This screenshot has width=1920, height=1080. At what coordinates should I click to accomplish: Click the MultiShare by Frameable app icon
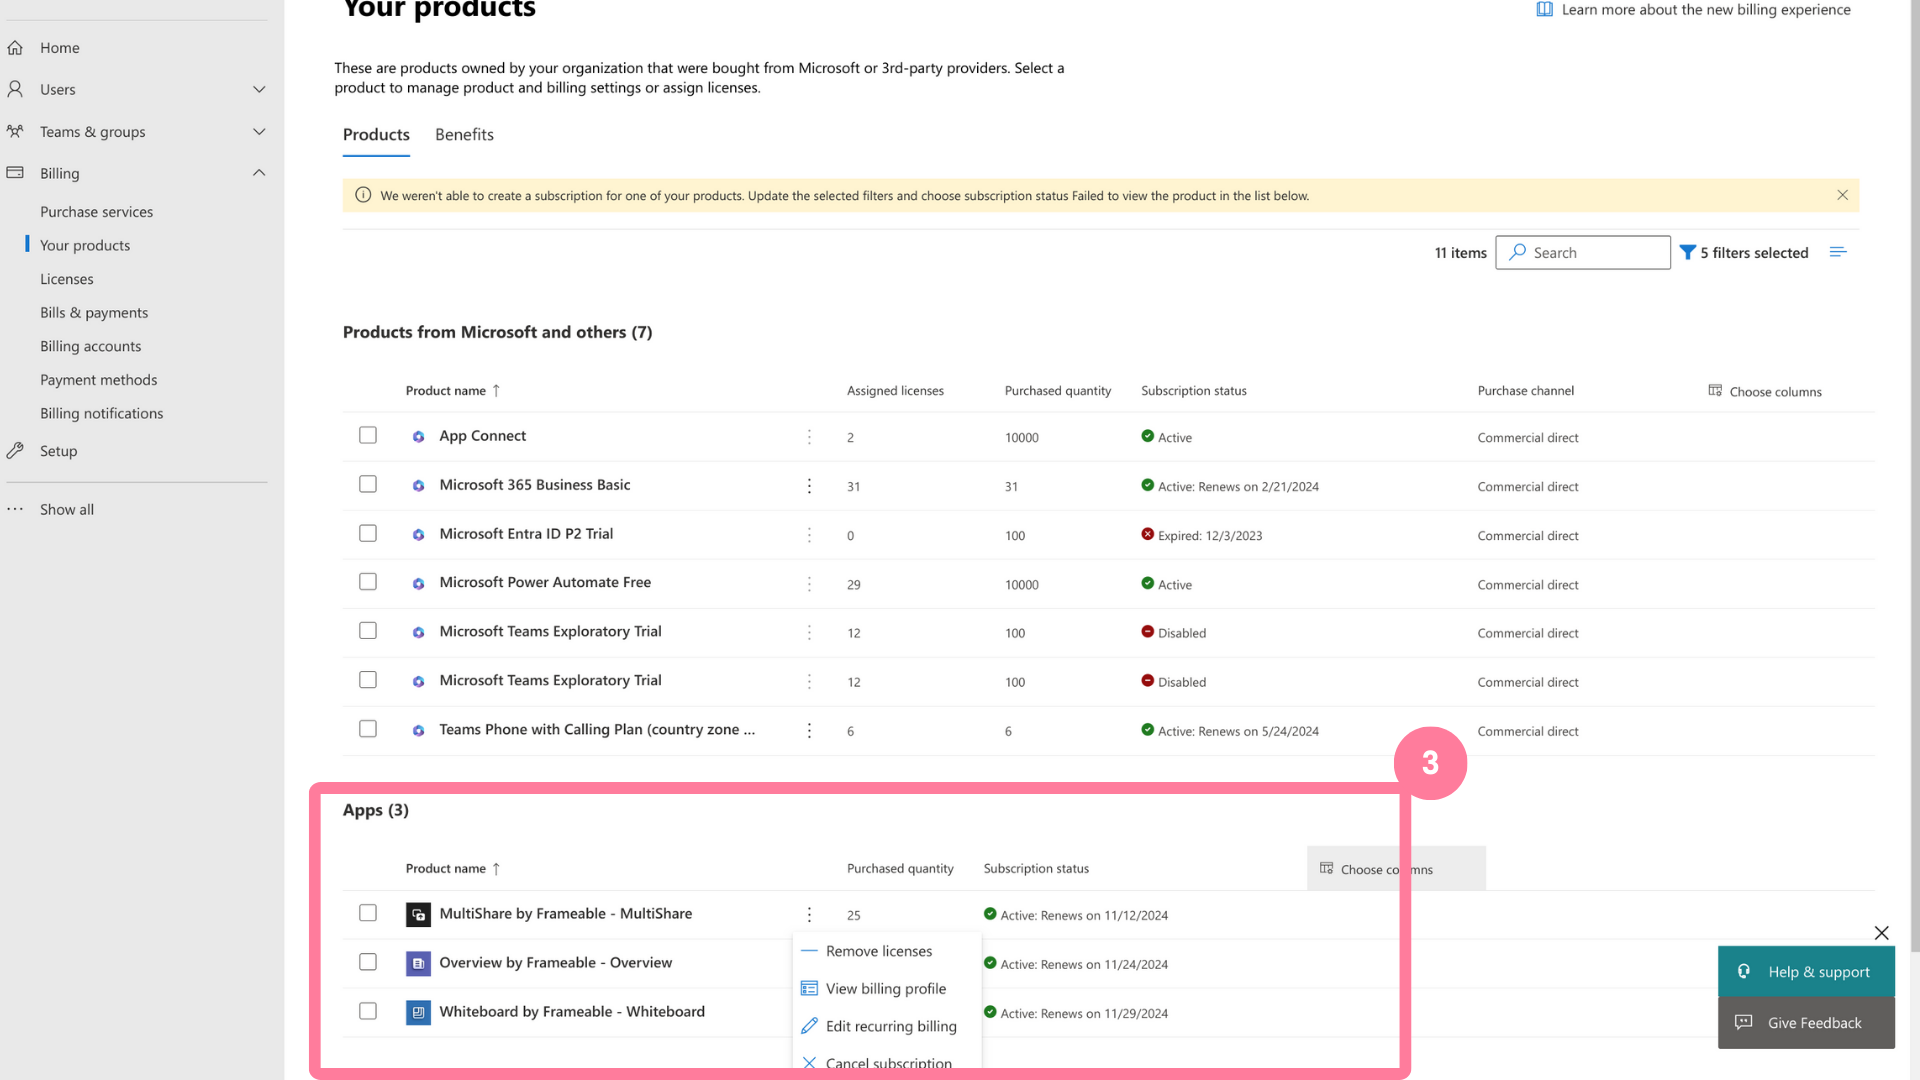tap(418, 914)
